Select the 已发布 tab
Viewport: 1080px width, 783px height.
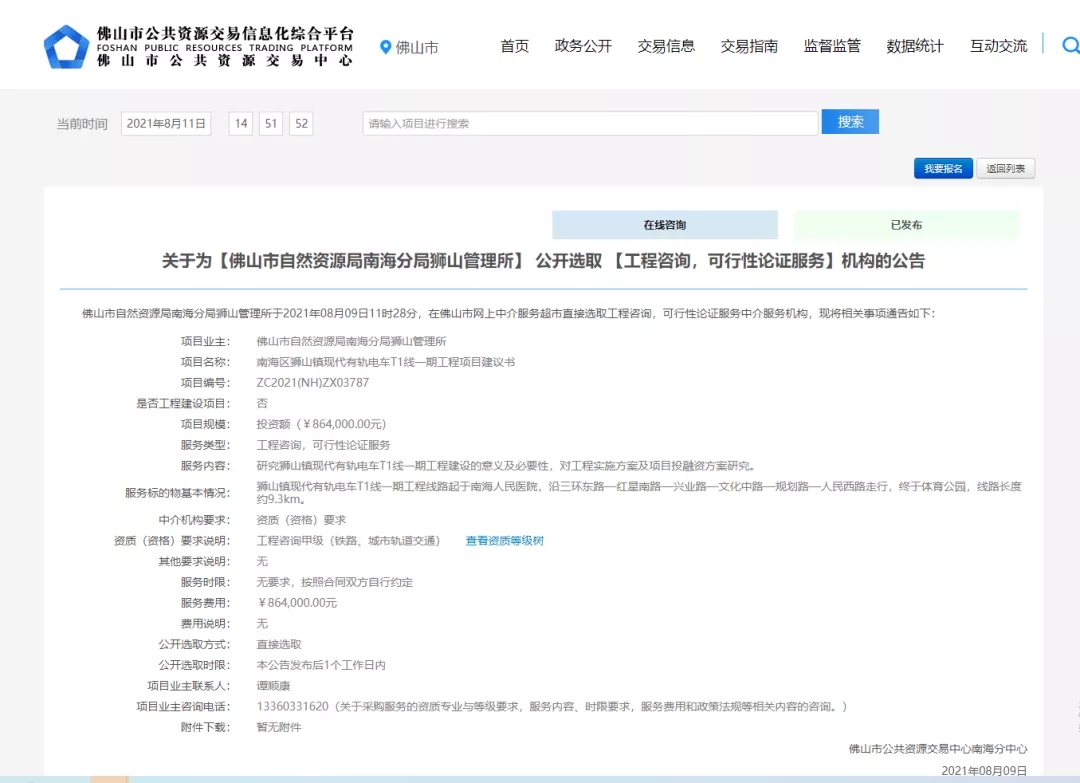coord(906,225)
